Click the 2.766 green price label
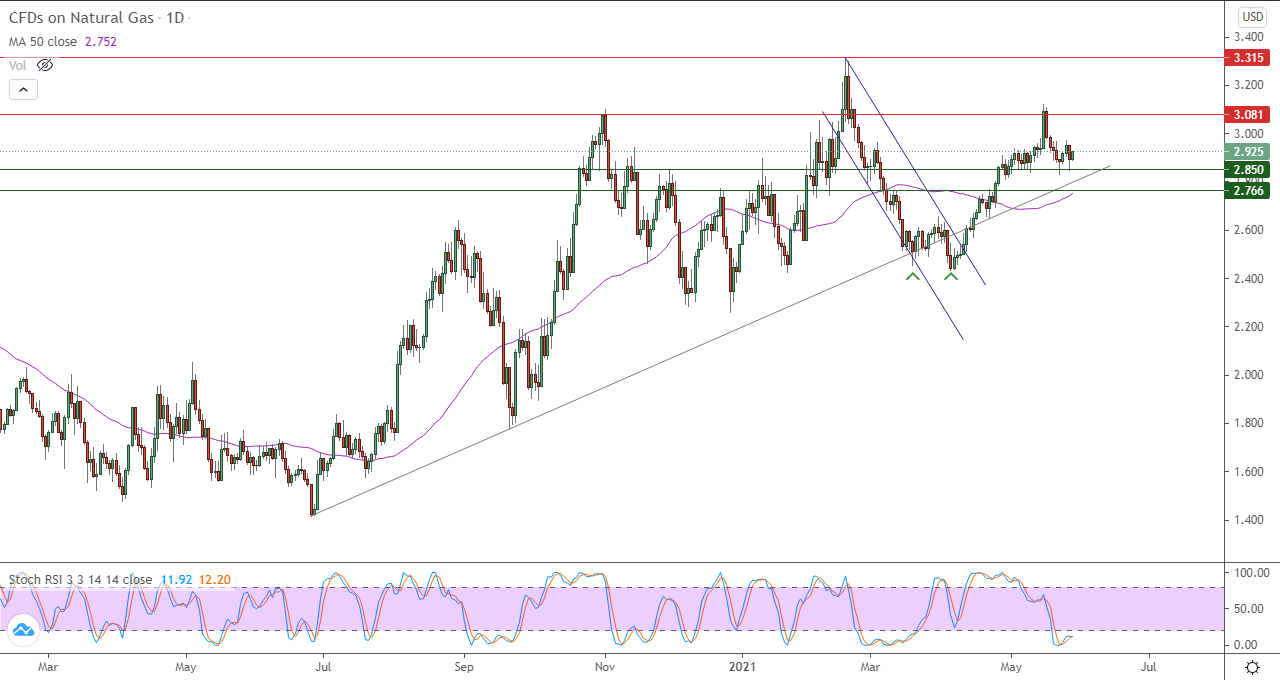 pos(1249,190)
